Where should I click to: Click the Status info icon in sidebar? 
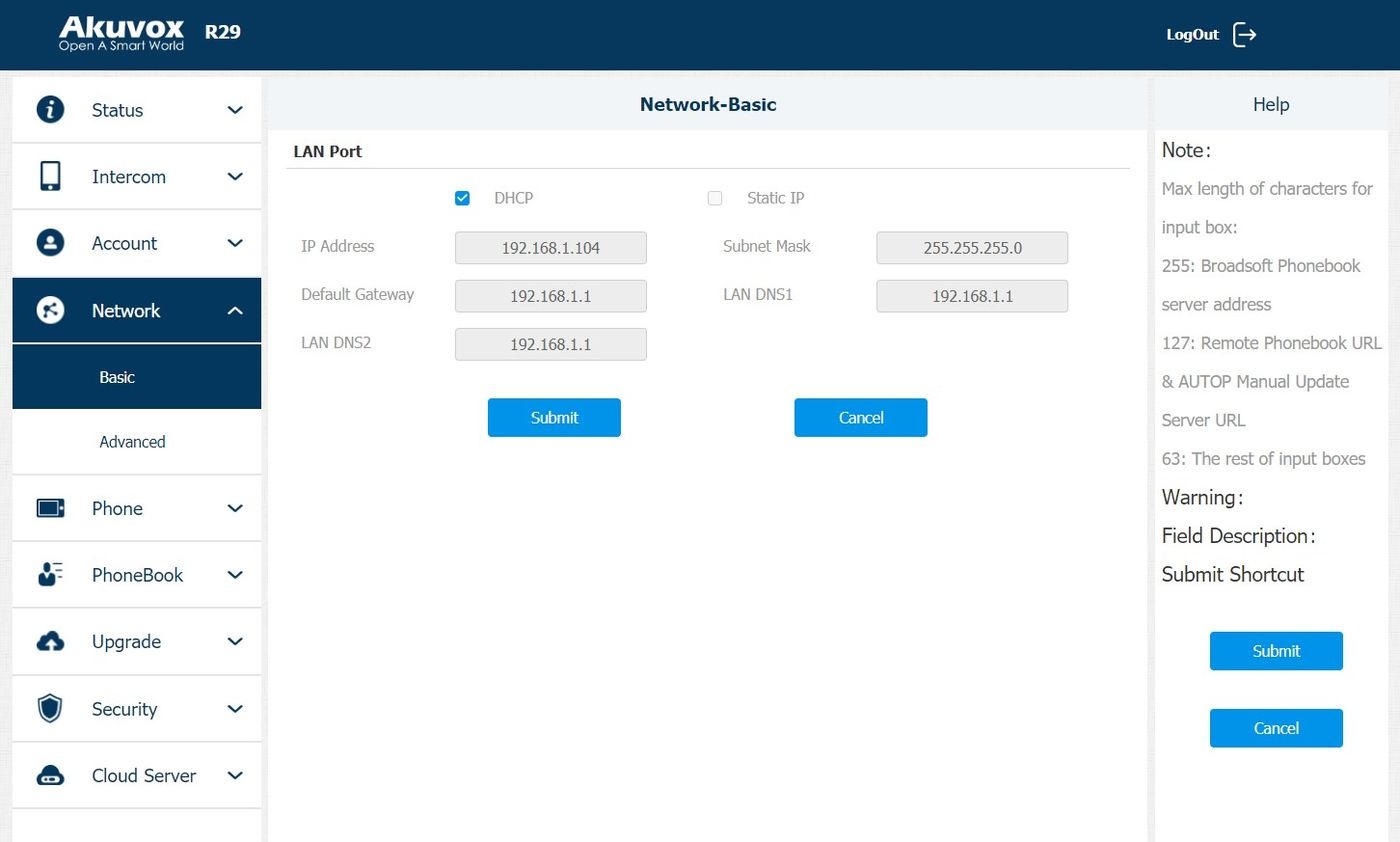pyautogui.click(x=50, y=110)
